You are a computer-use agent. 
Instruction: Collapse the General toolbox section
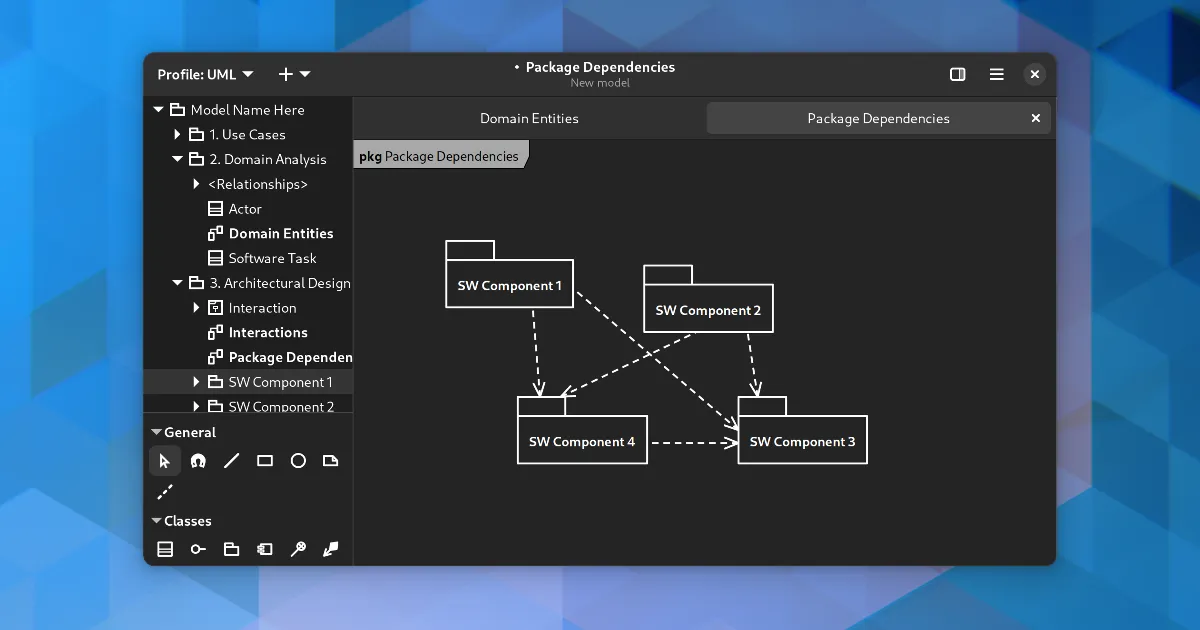point(157,433)
